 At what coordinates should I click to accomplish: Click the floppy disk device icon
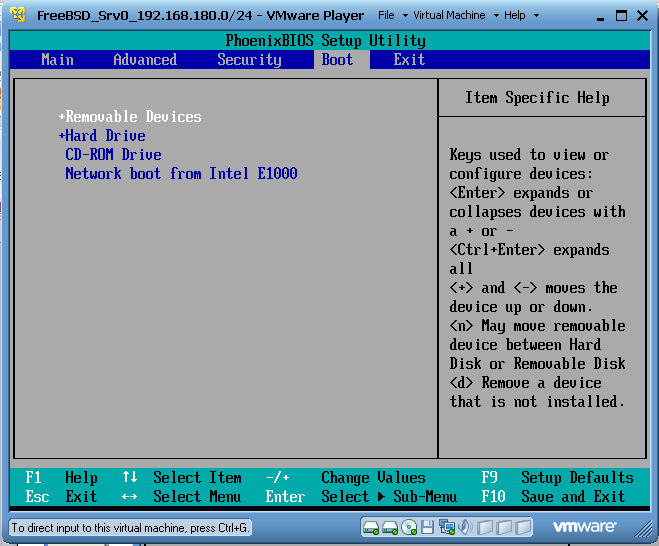(427, 527)
